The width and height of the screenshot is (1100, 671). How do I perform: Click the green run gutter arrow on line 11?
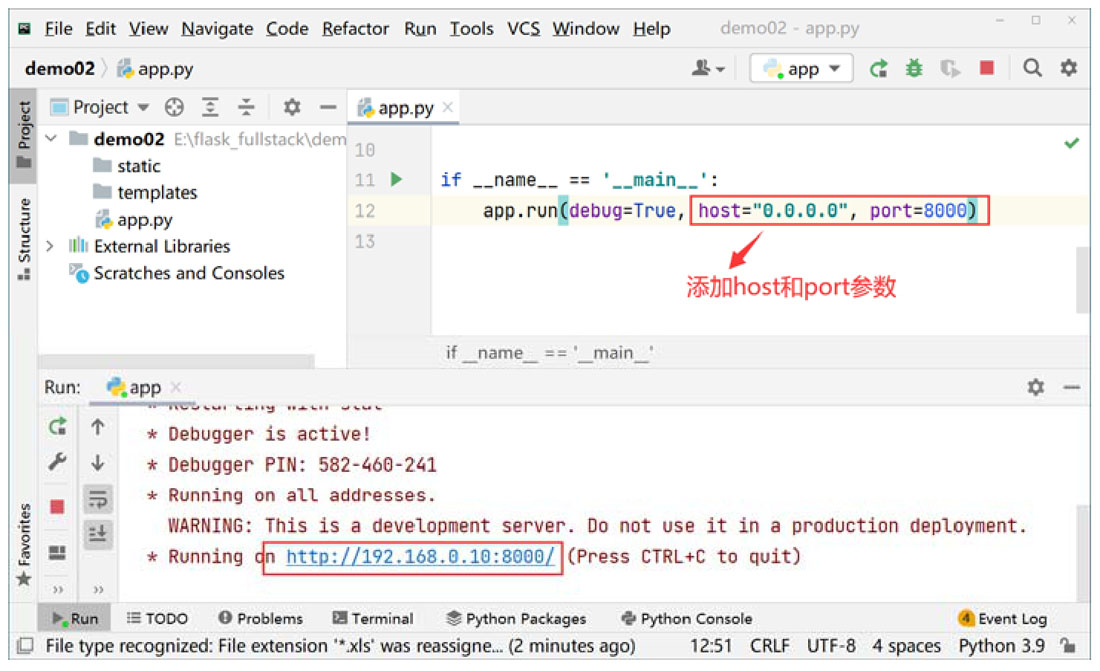[x=396, y=180]
